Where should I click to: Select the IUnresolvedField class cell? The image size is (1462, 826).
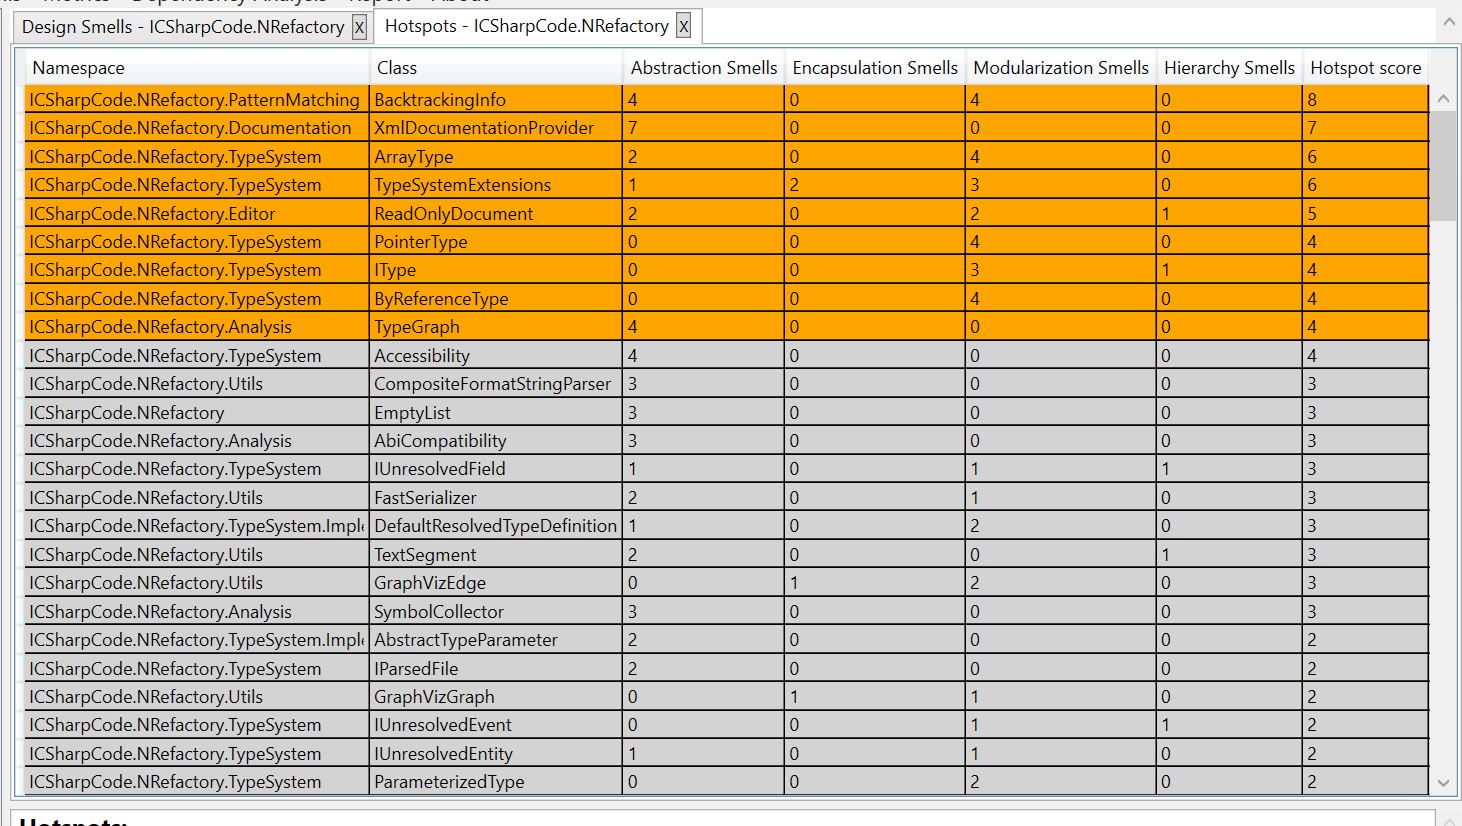[x=496, y=469]
